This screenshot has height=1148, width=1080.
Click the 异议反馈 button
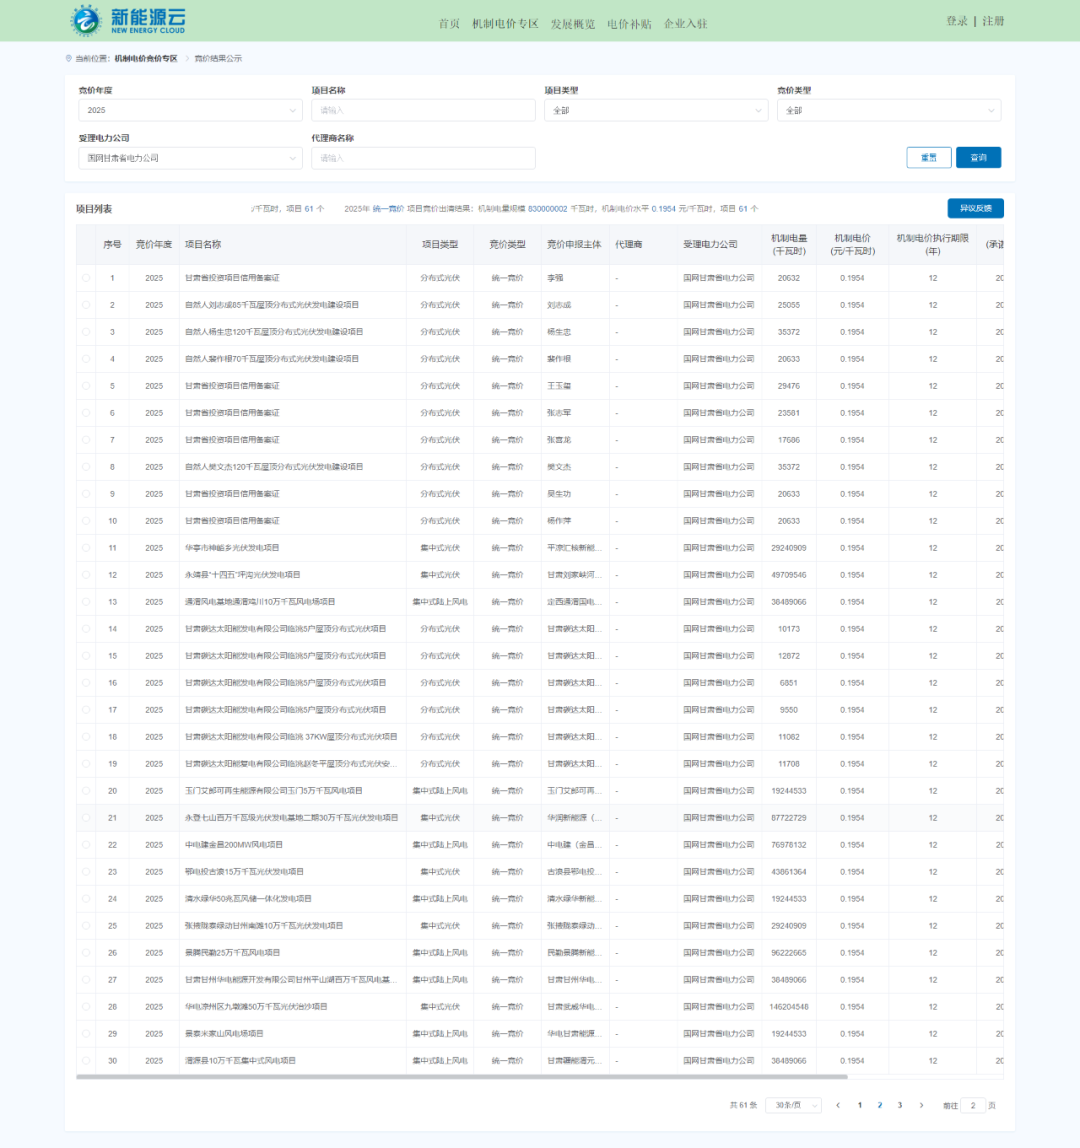tap(975, 208)
